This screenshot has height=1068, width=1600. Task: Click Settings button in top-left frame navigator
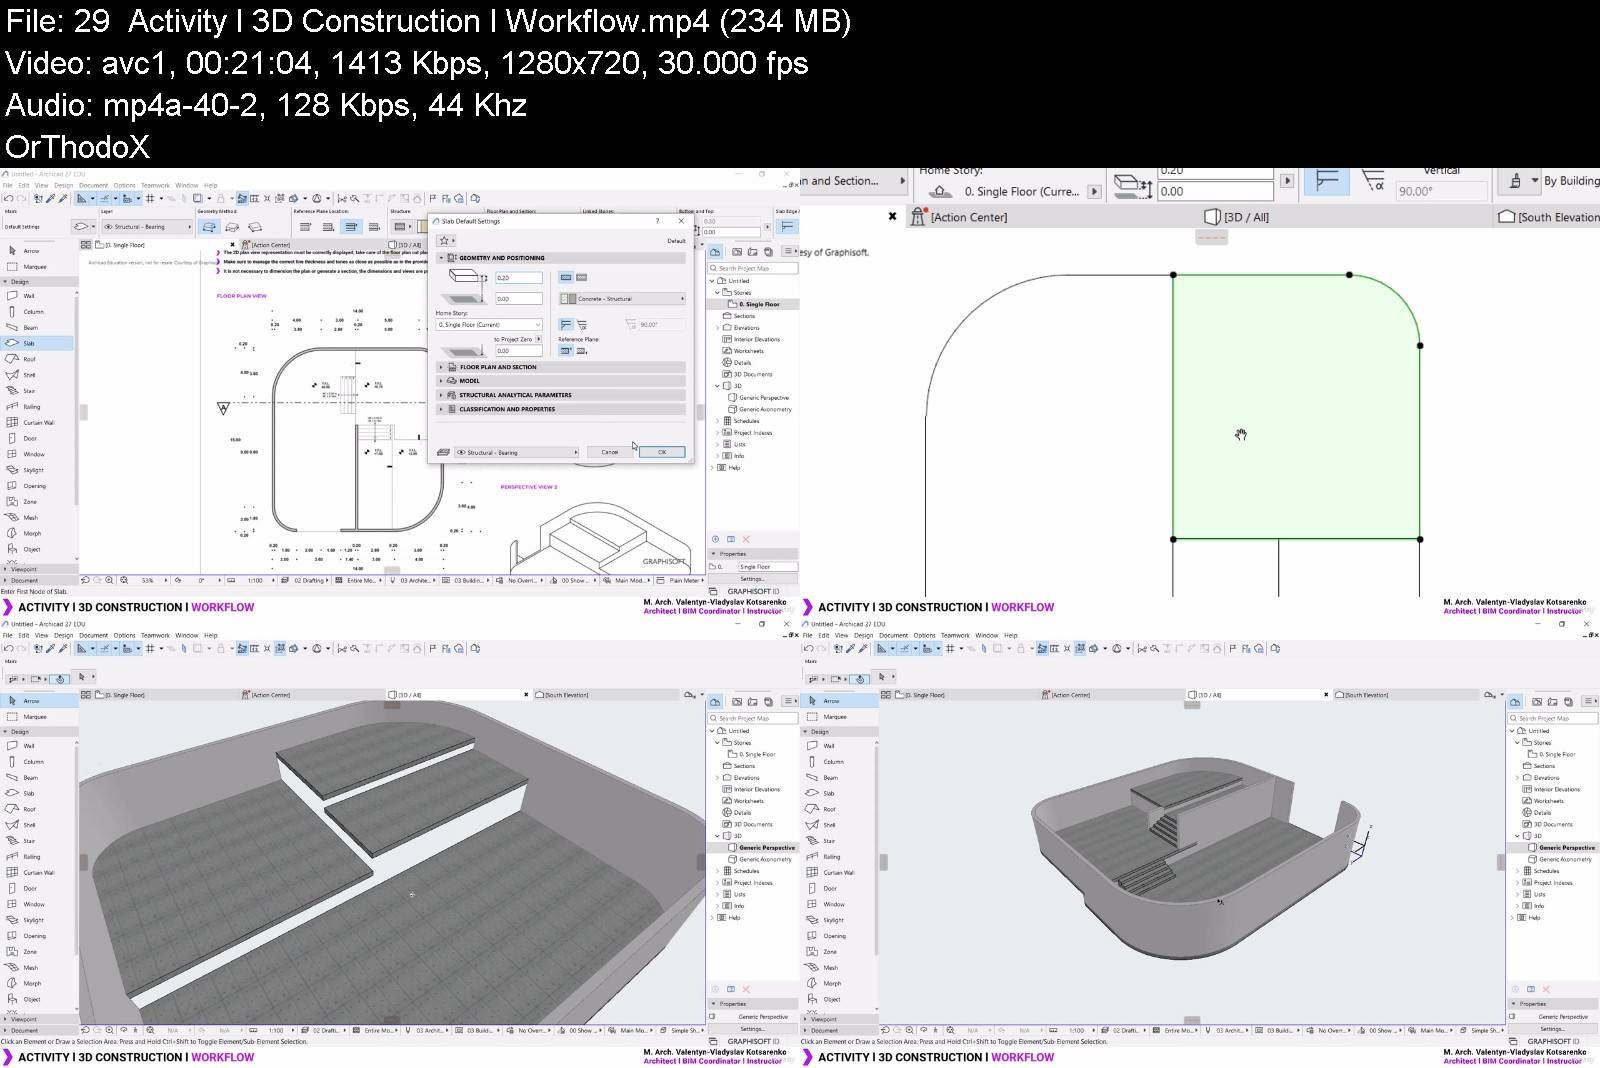tap(753, 578)
